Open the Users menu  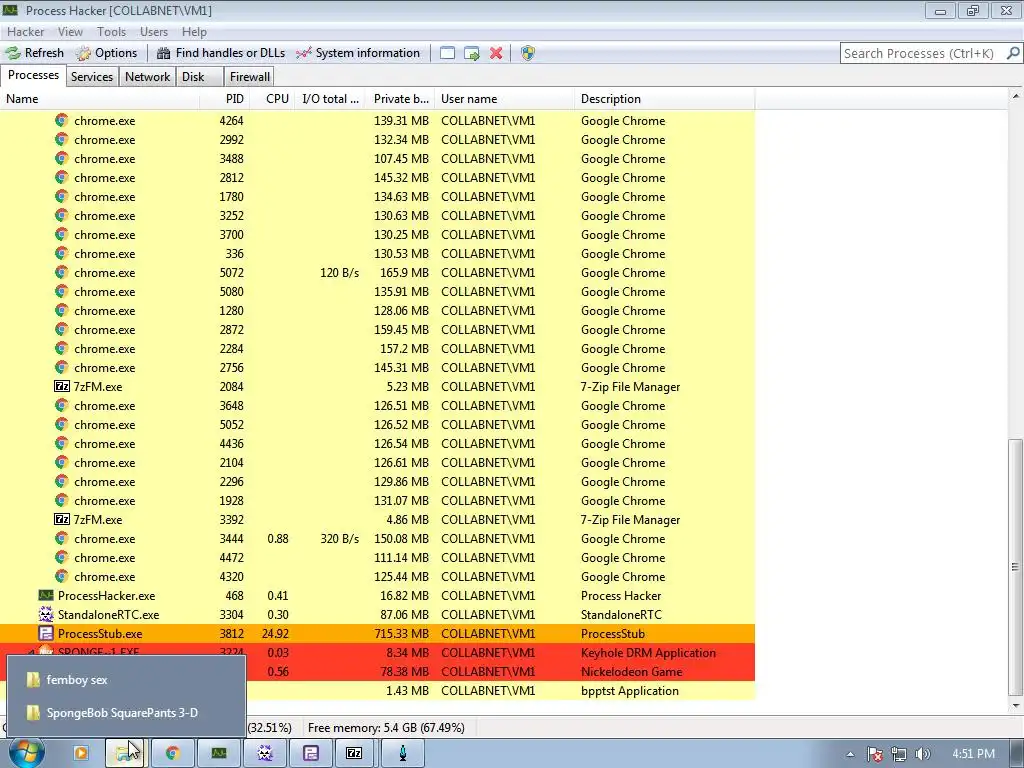tap(153, 31)
